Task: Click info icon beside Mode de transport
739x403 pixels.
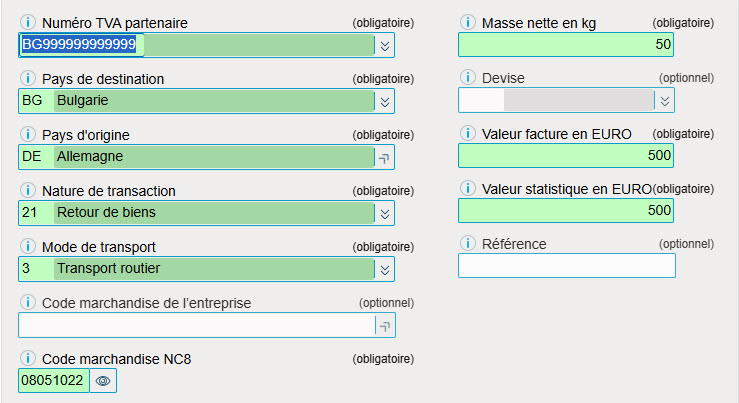Action: pyautogui.click(x=28, y=247)
